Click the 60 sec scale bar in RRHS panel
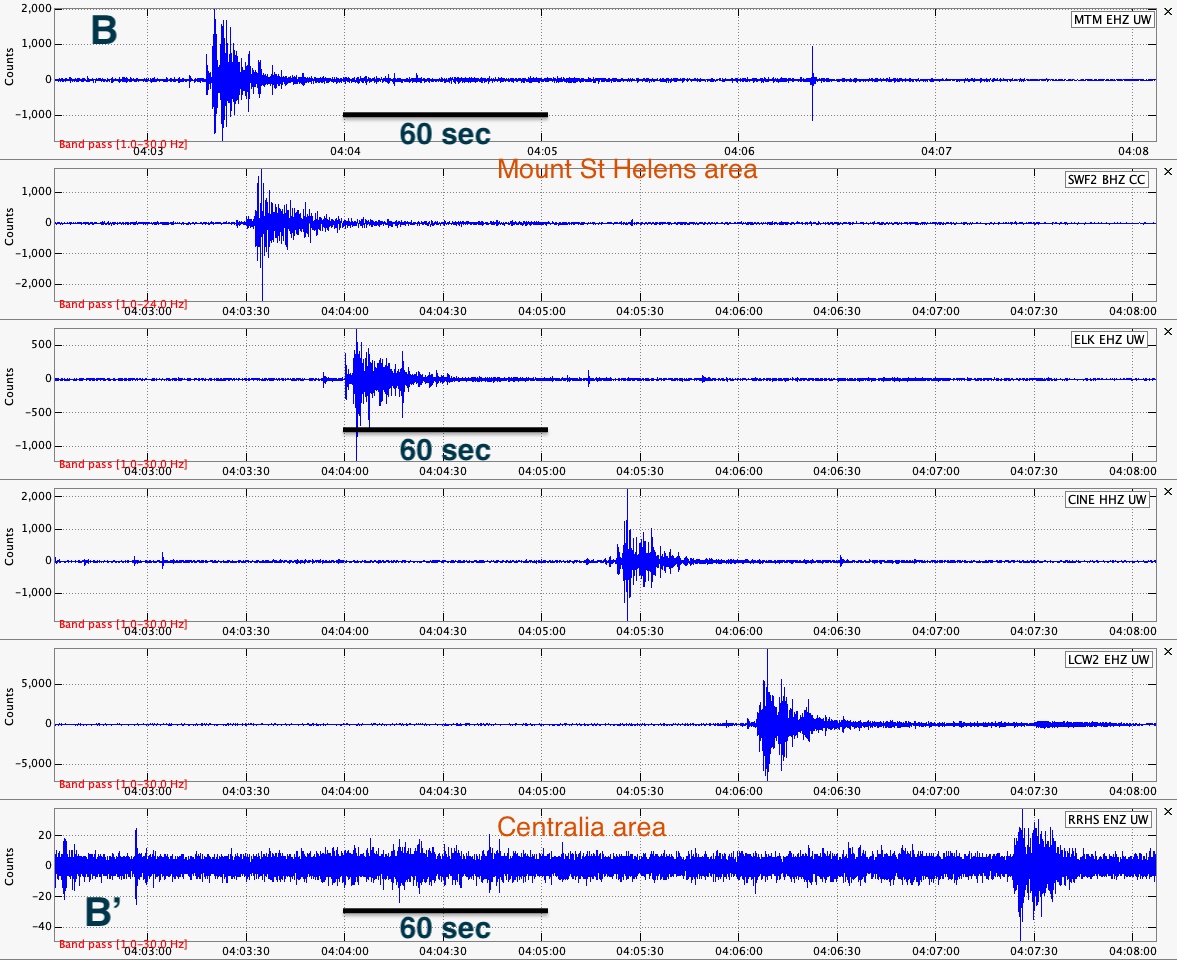The width and height of the screenshot is (1177, 960). pos(445,911)
